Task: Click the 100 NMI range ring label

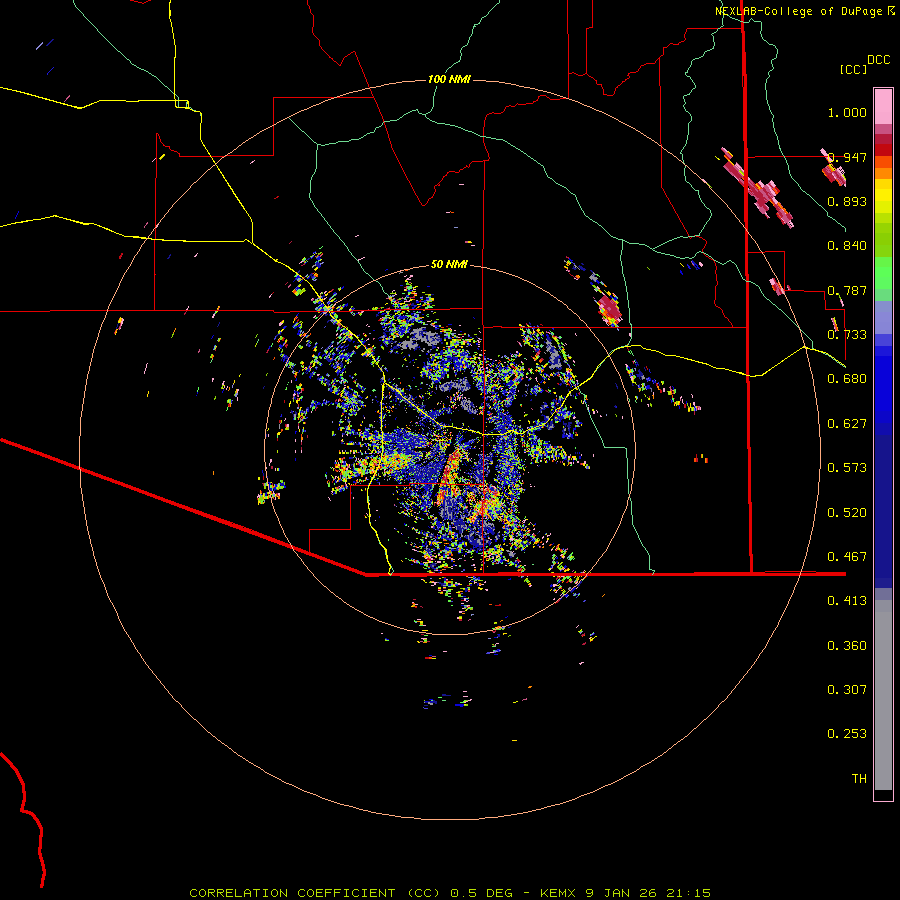Action: [449, 79]
